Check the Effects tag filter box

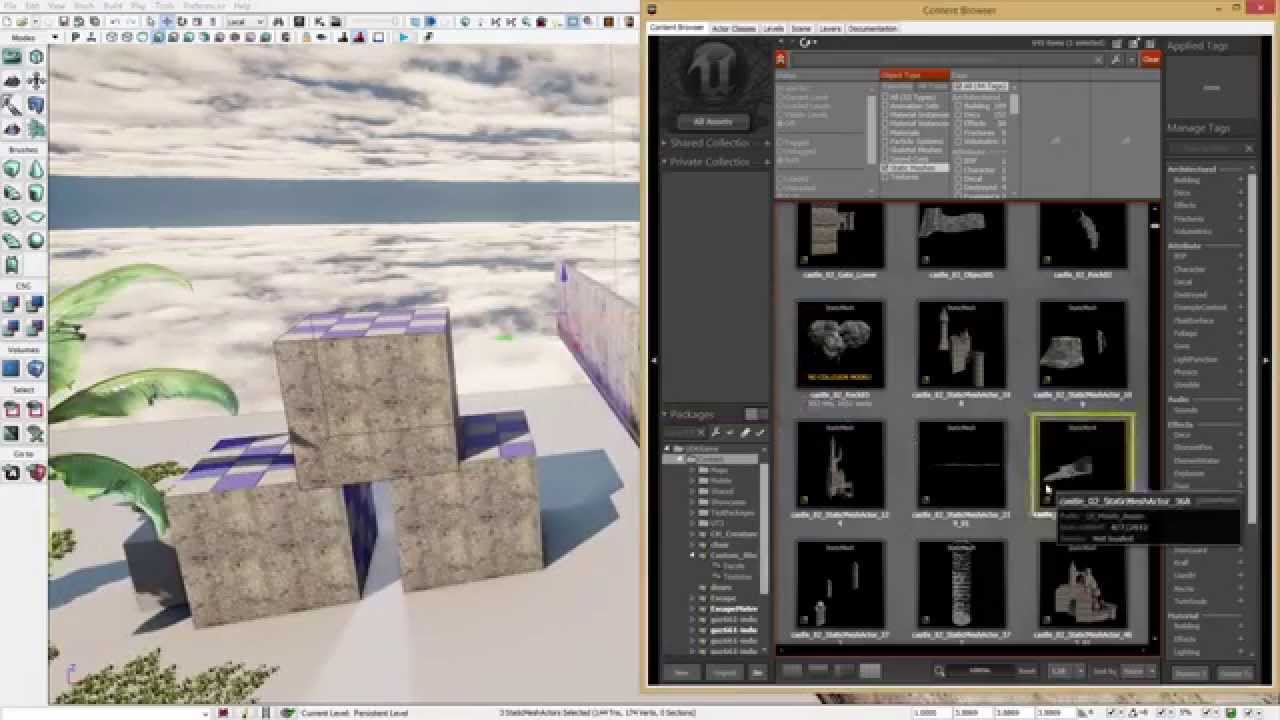958,123
